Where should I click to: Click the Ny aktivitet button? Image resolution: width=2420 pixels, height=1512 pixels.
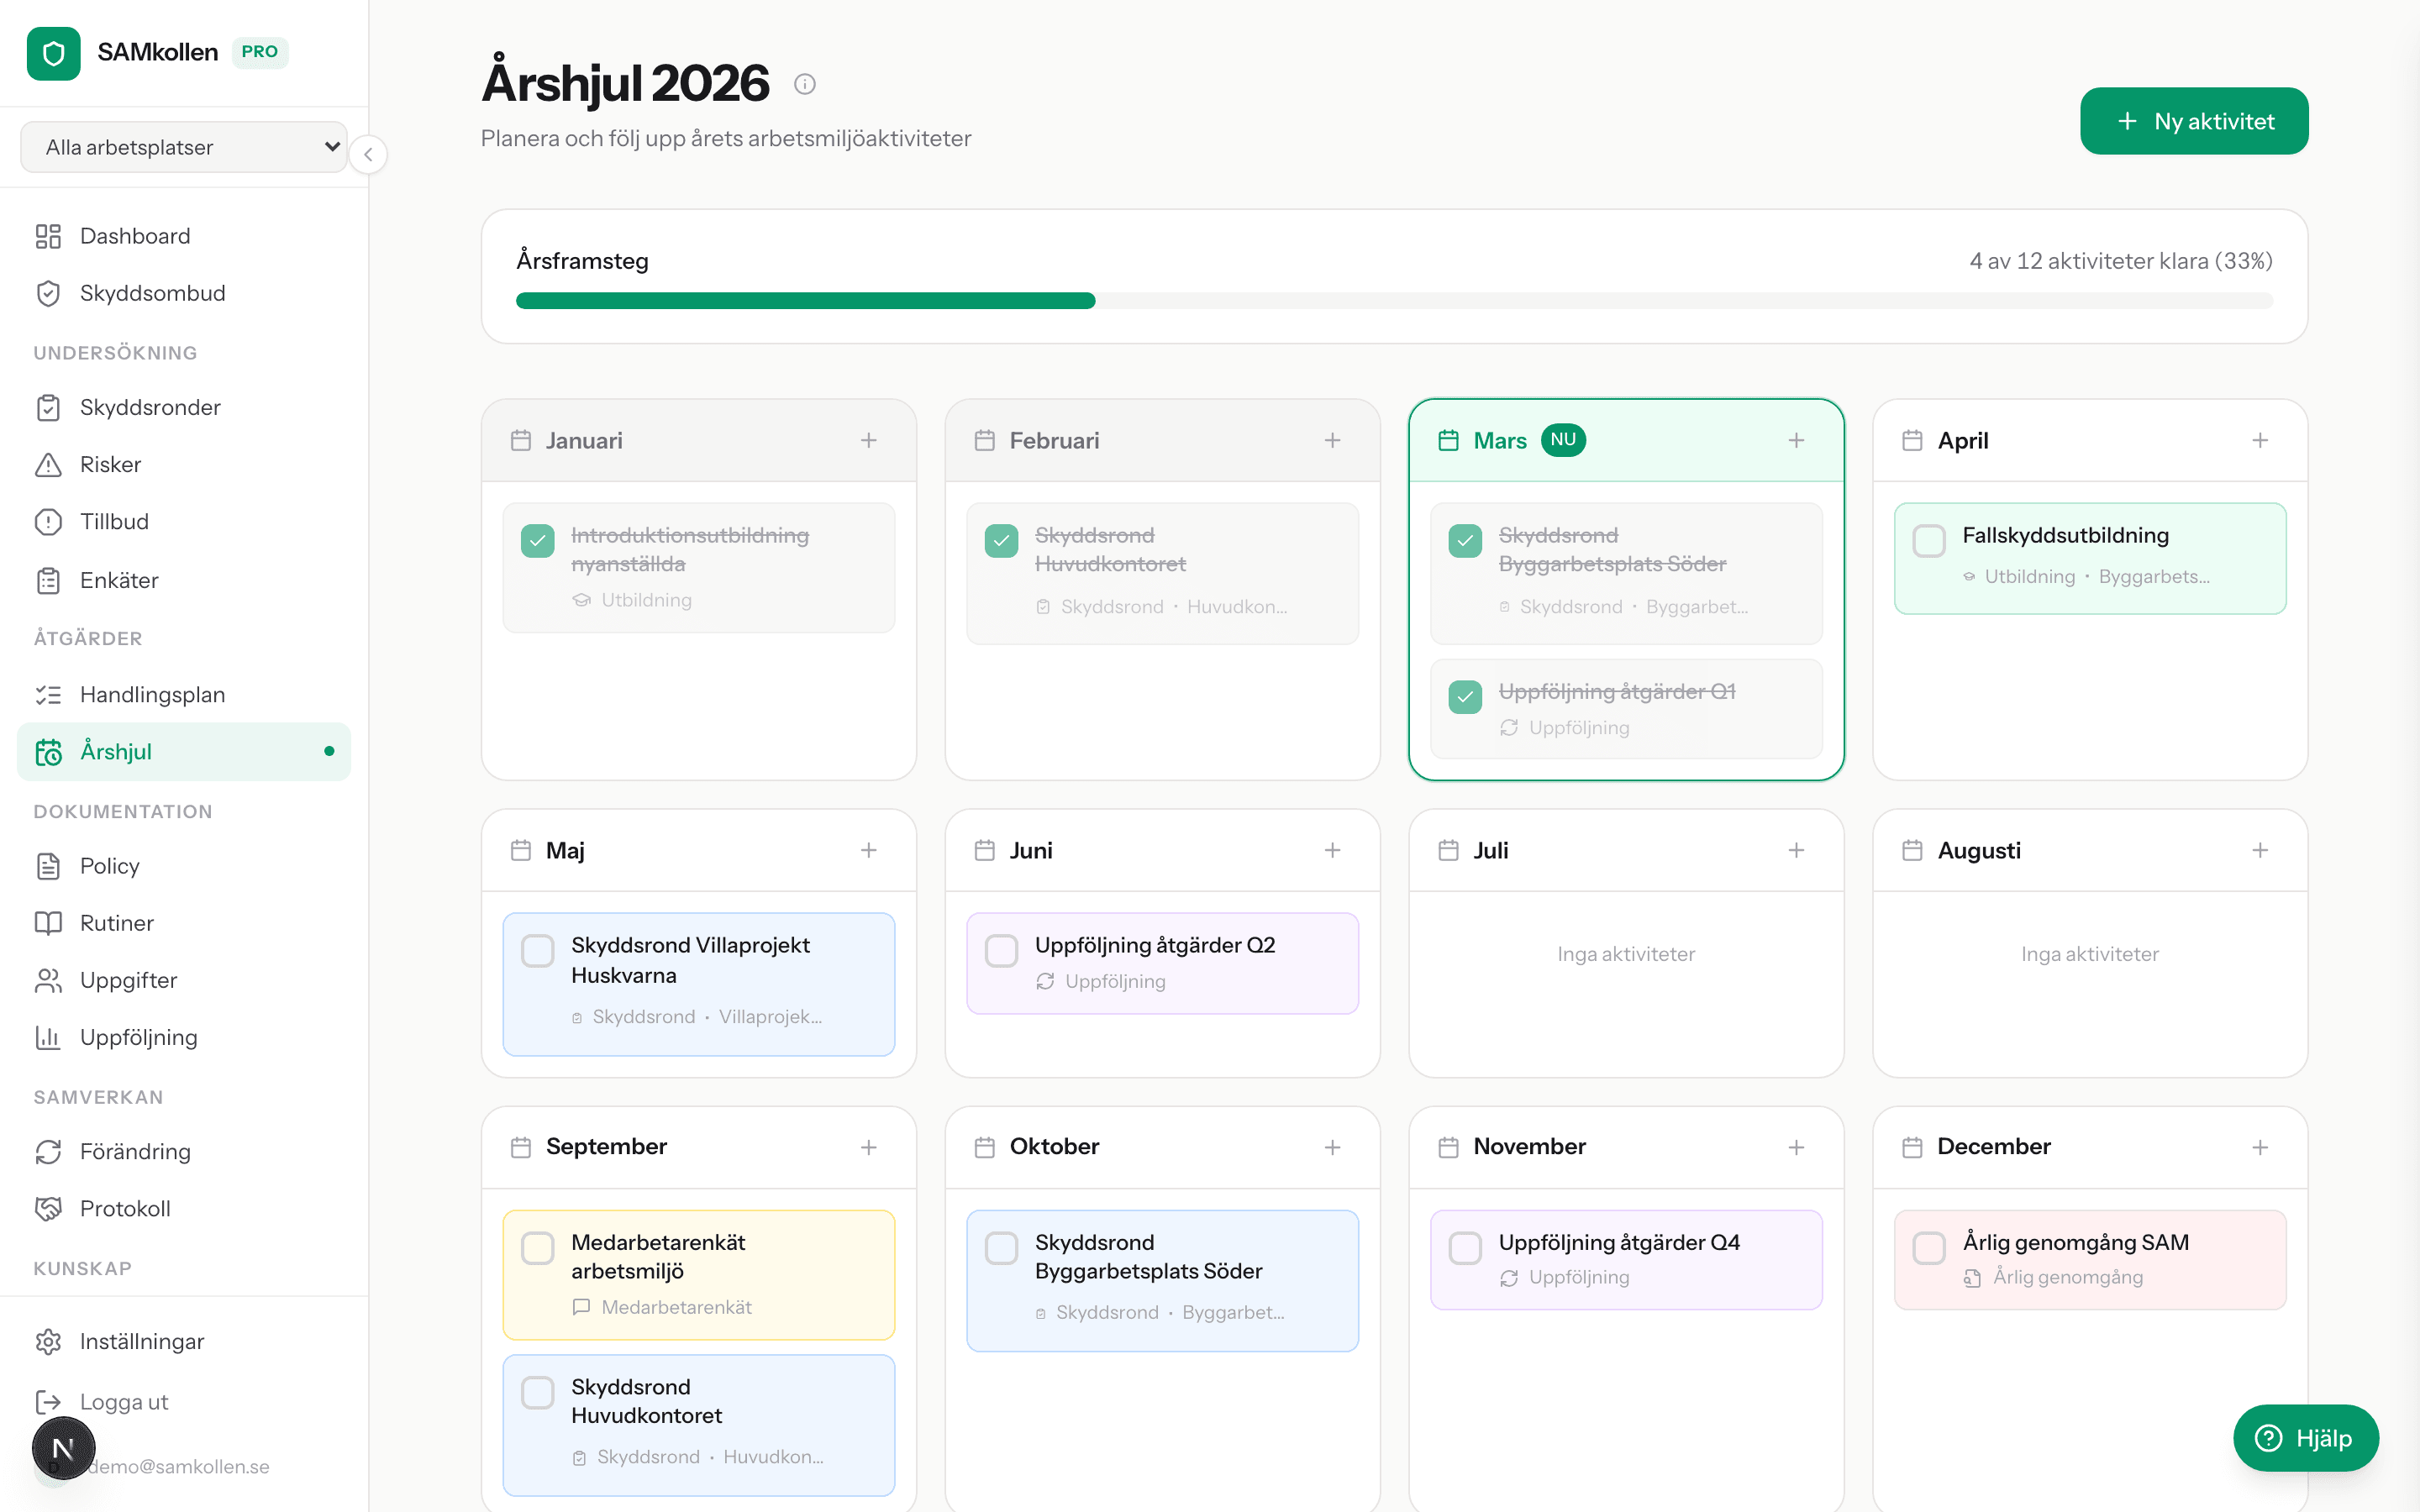[x=2193, y=120]
